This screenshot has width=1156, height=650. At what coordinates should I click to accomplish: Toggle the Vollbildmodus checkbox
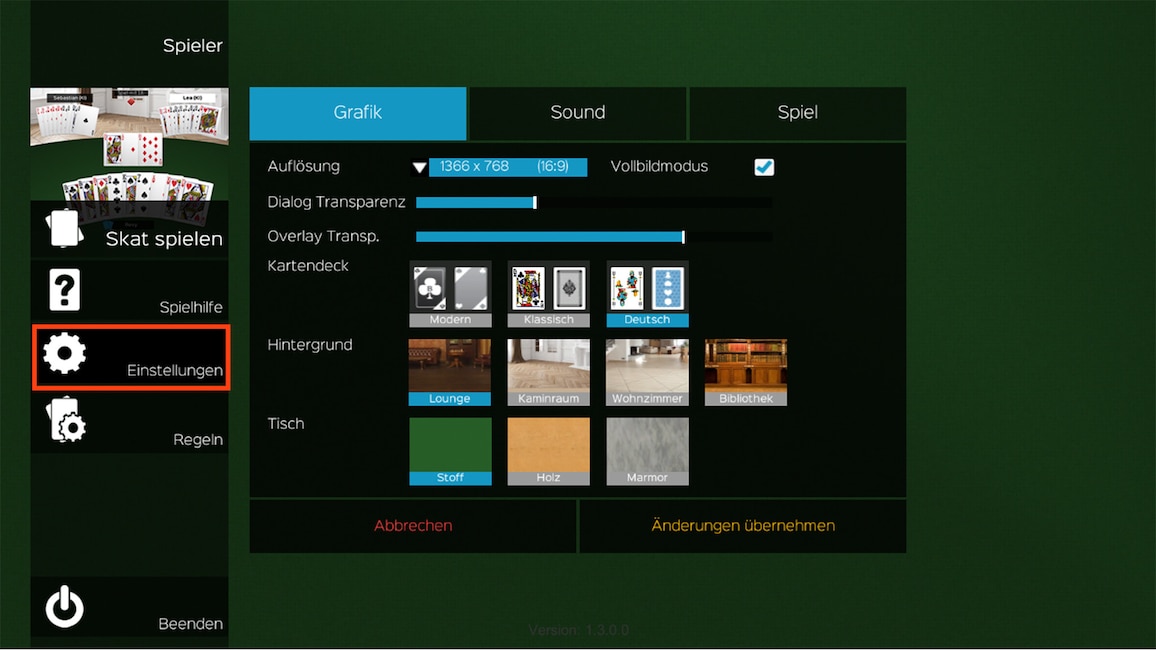764,167
